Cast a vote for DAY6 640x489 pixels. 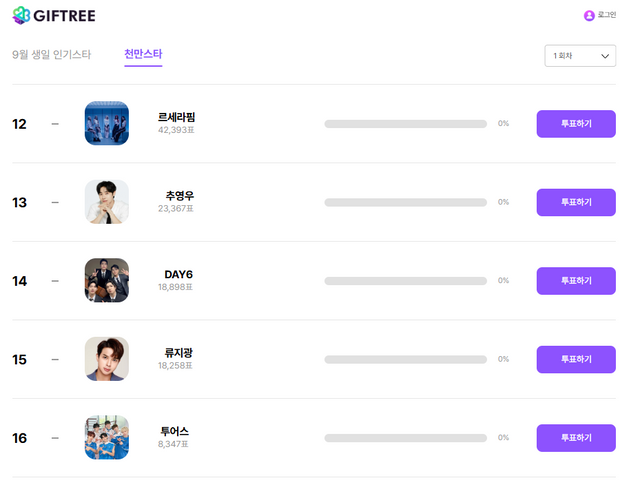pyautogui.click(x=576, y=281)
